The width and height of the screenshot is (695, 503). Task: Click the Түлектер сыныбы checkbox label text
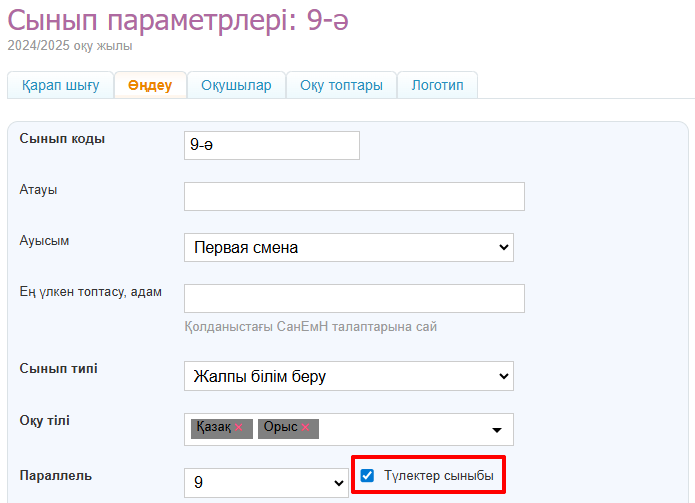tap(438, 476)
